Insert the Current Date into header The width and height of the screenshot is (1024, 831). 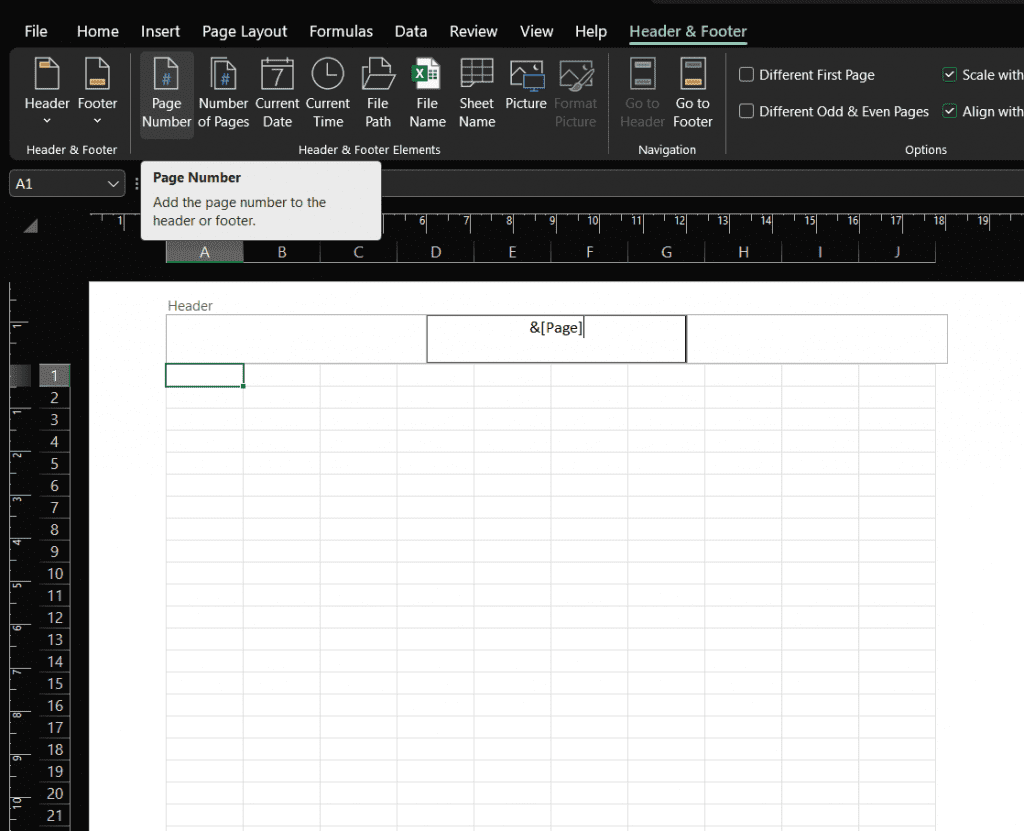click(277, 90)
